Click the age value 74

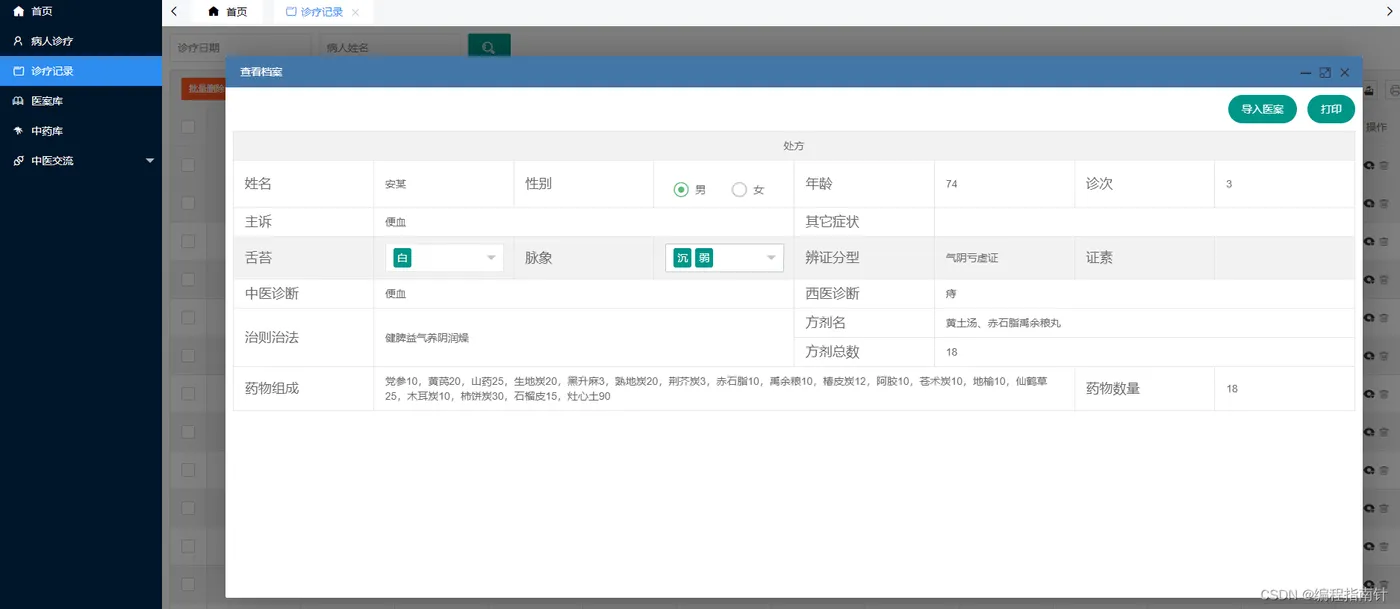point(951,185)
